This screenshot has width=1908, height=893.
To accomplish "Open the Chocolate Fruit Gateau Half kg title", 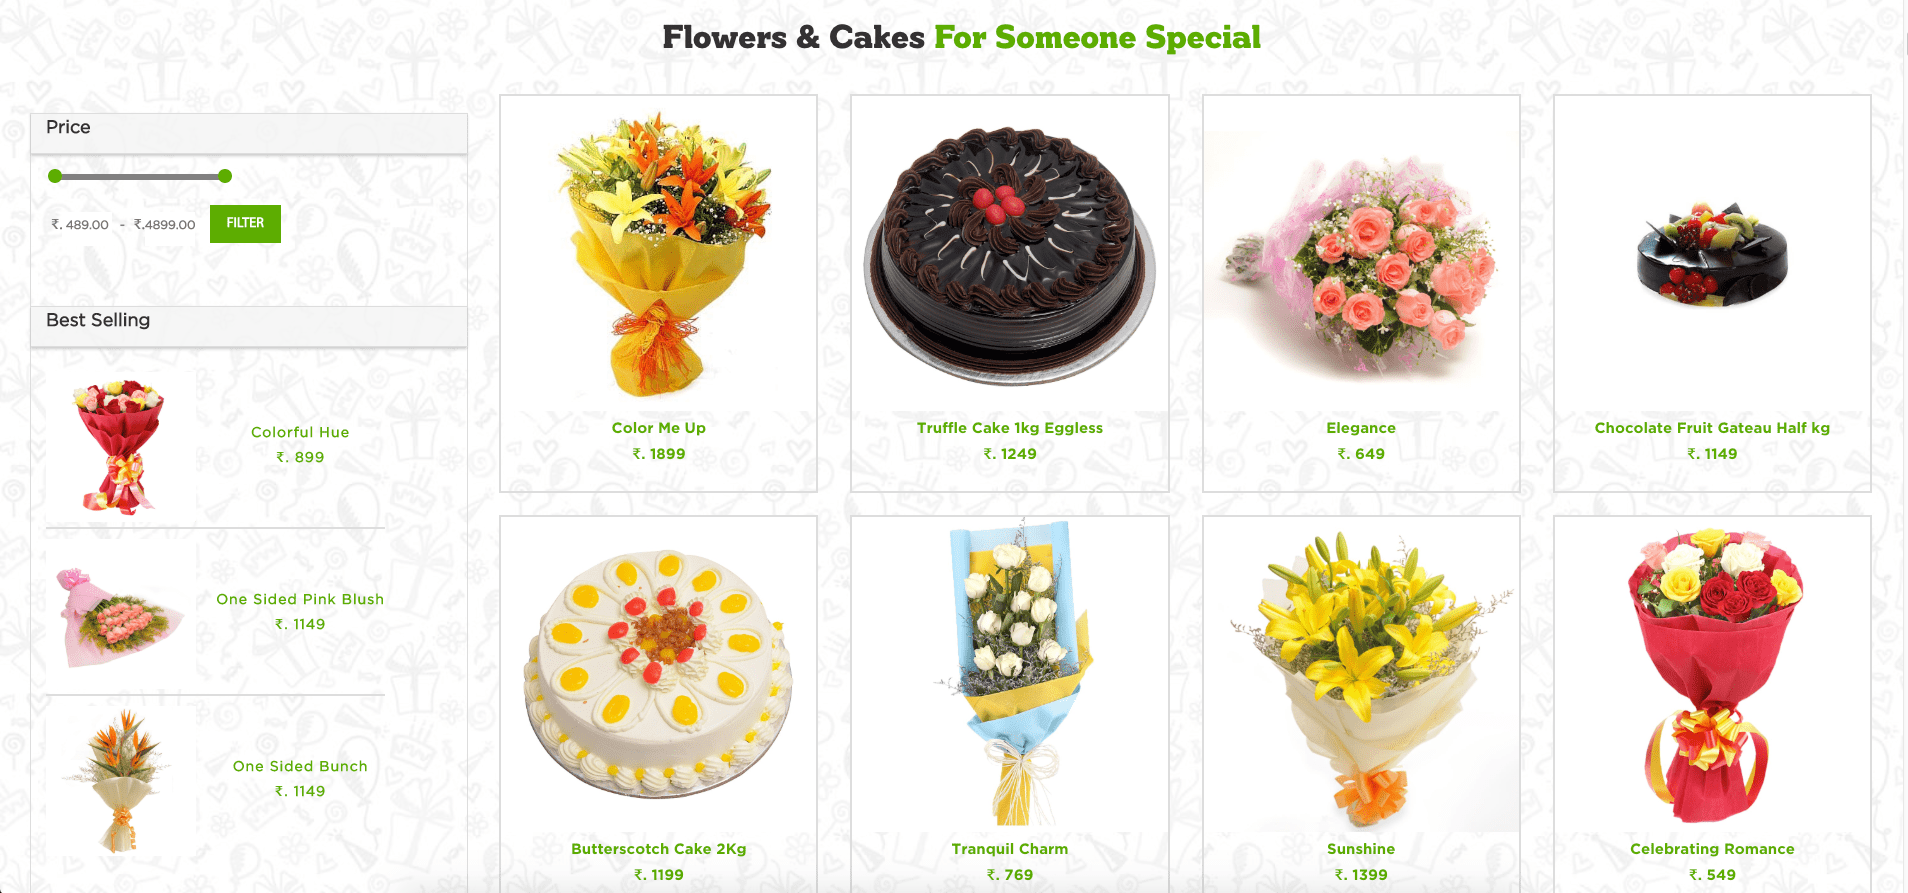I will point(1712,428).
